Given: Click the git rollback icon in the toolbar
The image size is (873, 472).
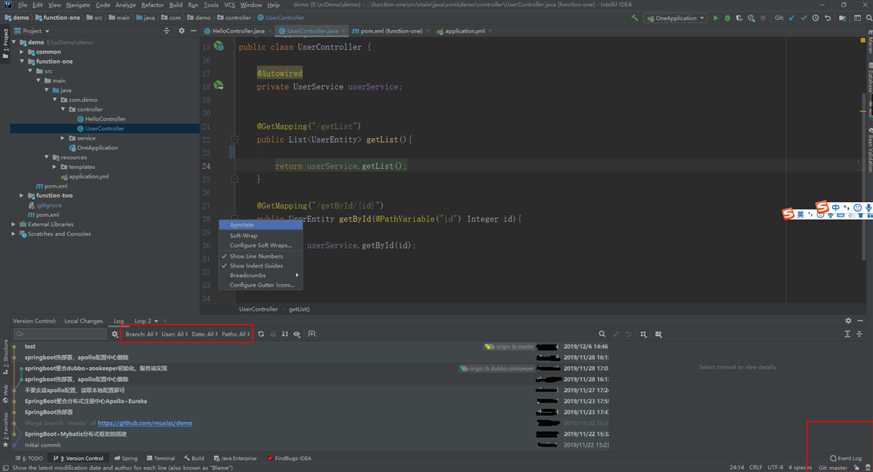Looking at the screenshot, I should point(828,18).
